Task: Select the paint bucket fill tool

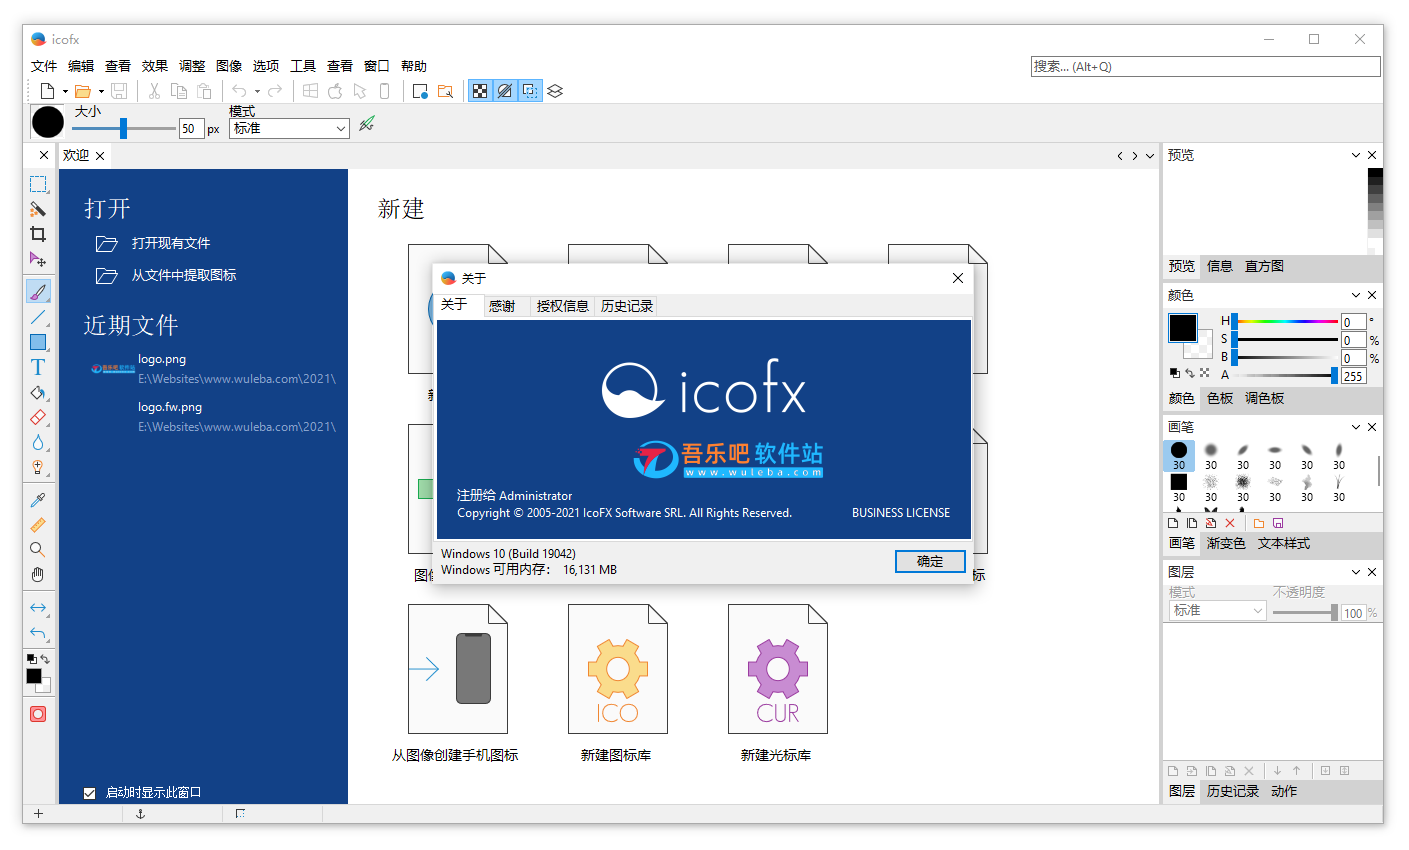Action: point(38,392)
